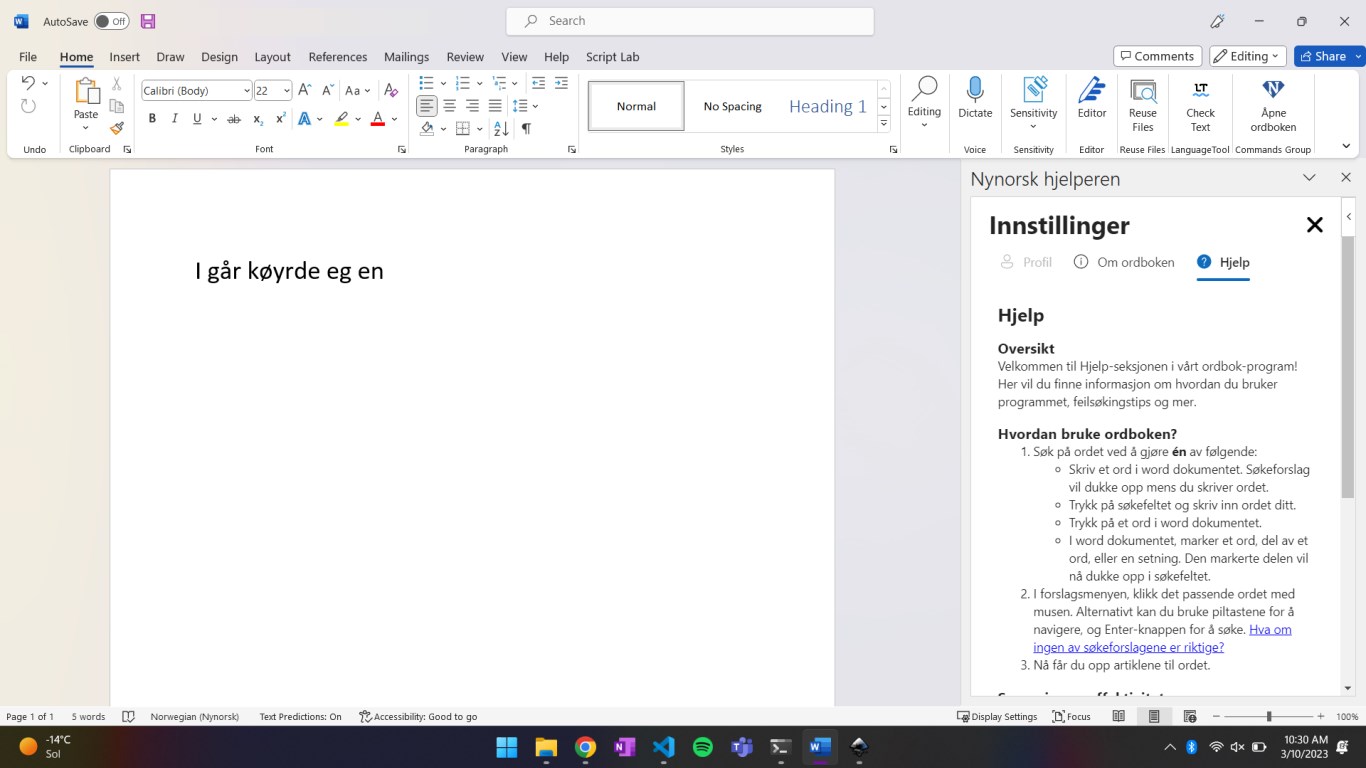This screenshot has height=768, width=1366.
Task: Open Reuse Files panel
Action: [1143, 106]
